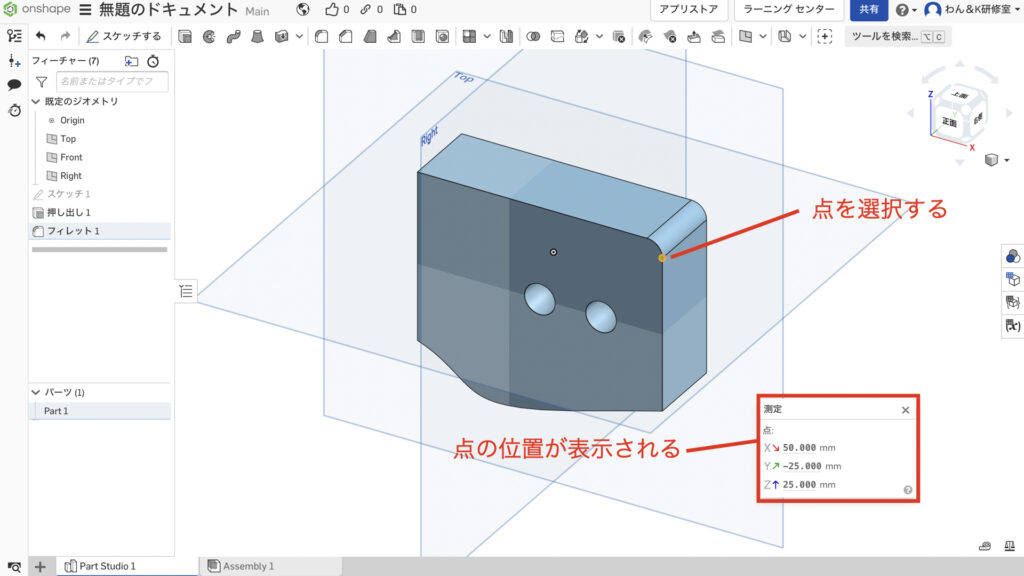
Task: Collapse the 既定のジオメトリ folder
Action: pyautogui.click(x=36, y=102)
